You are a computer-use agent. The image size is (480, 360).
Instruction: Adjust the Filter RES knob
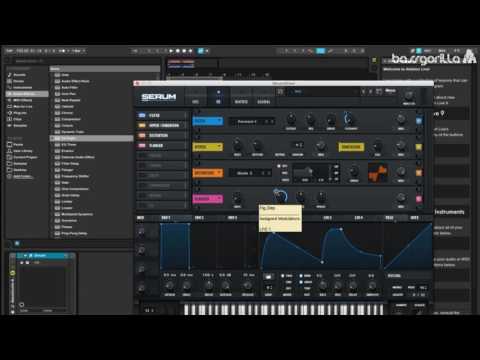311,118
